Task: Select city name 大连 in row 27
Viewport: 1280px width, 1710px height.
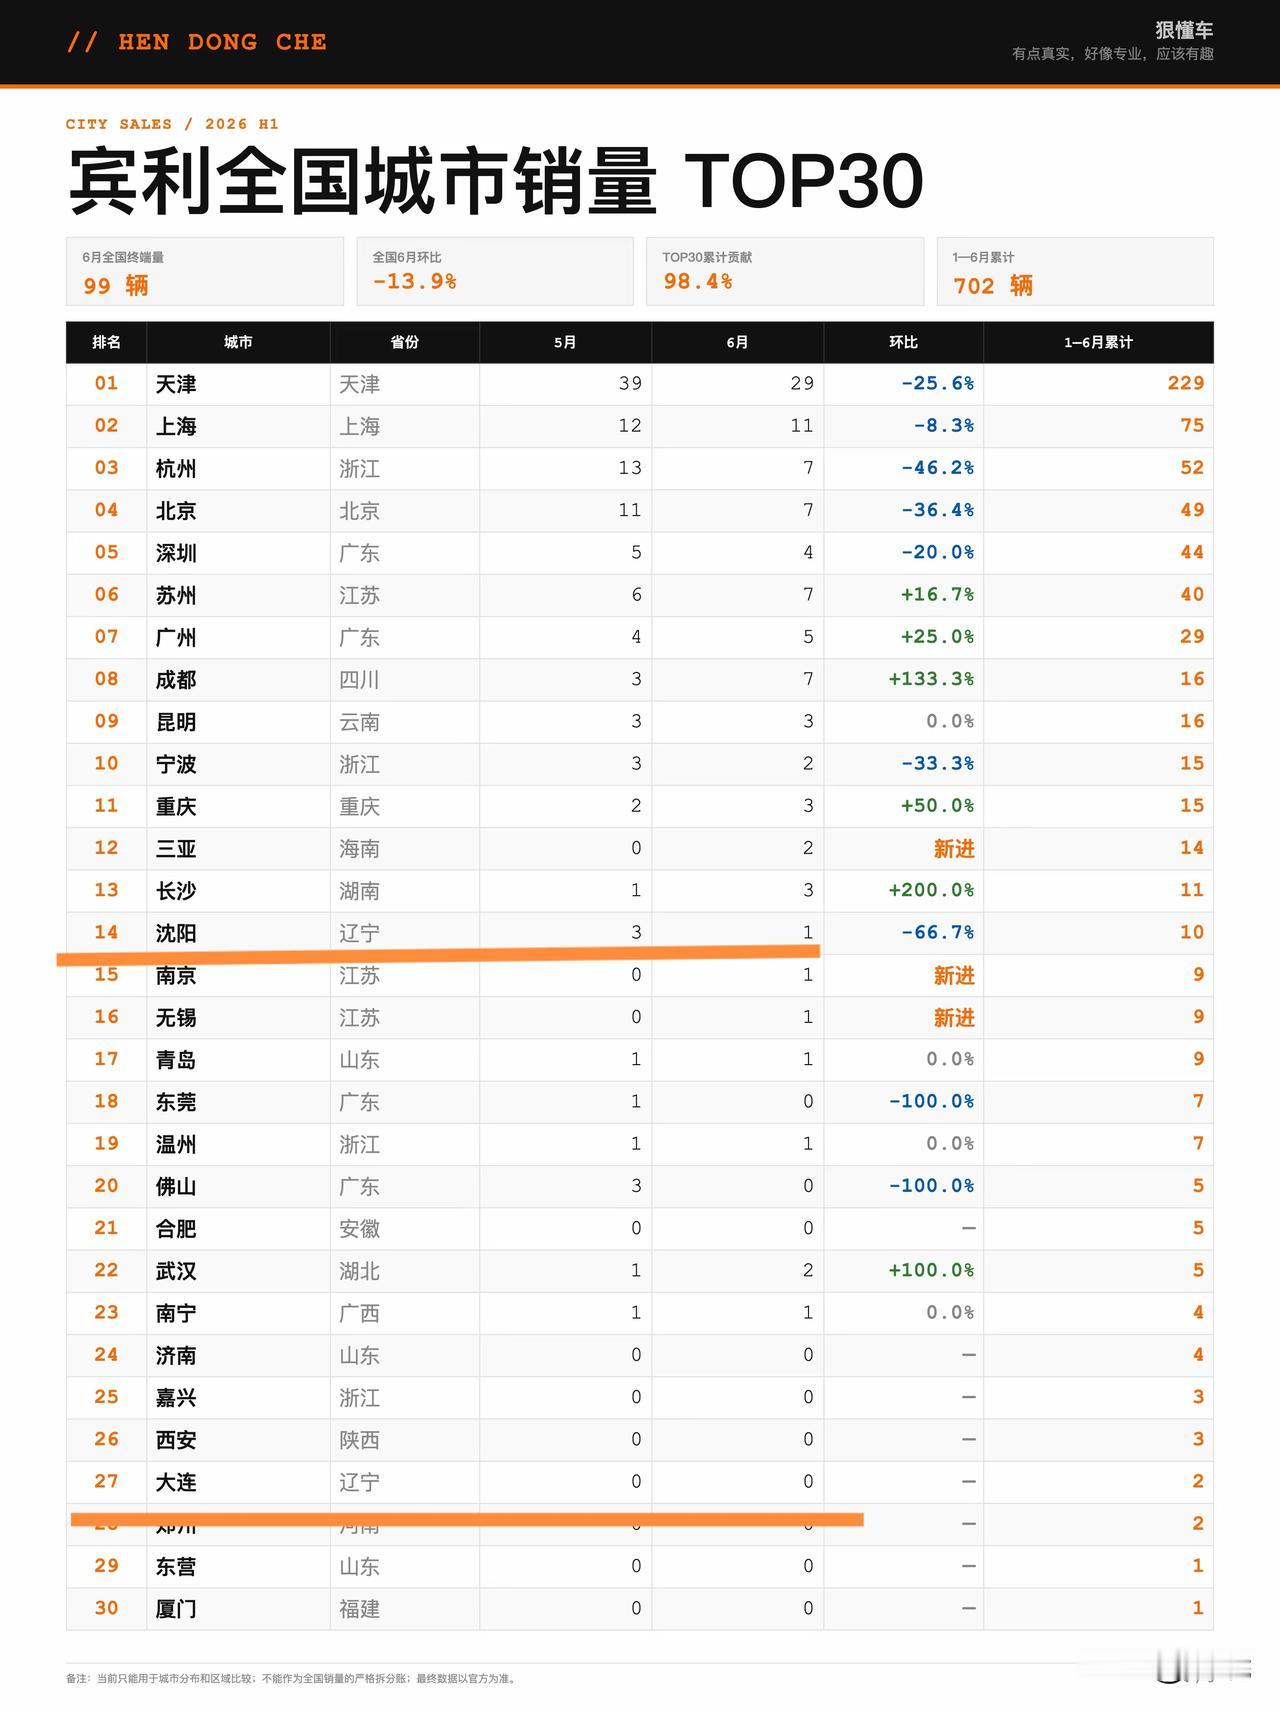Action: point(176,1482)
